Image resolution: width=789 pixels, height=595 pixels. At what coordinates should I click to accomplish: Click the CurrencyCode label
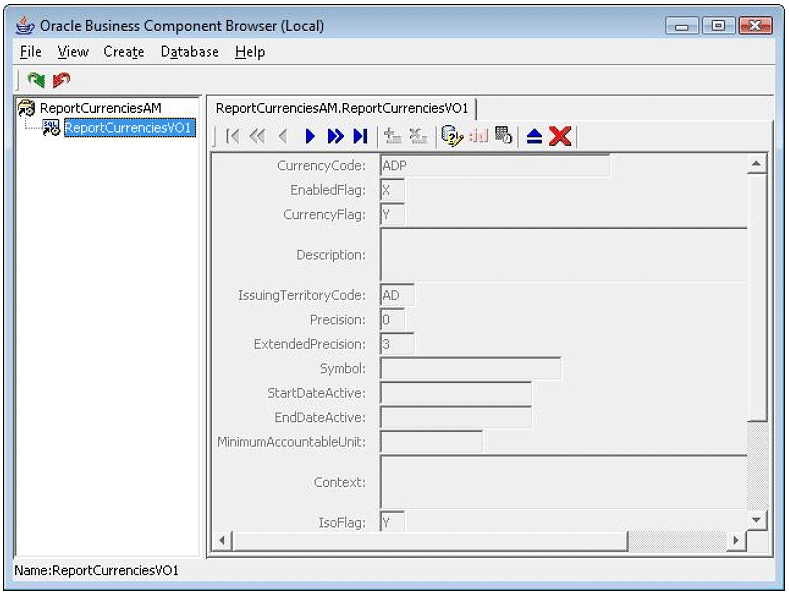click(x=322, y=166)
